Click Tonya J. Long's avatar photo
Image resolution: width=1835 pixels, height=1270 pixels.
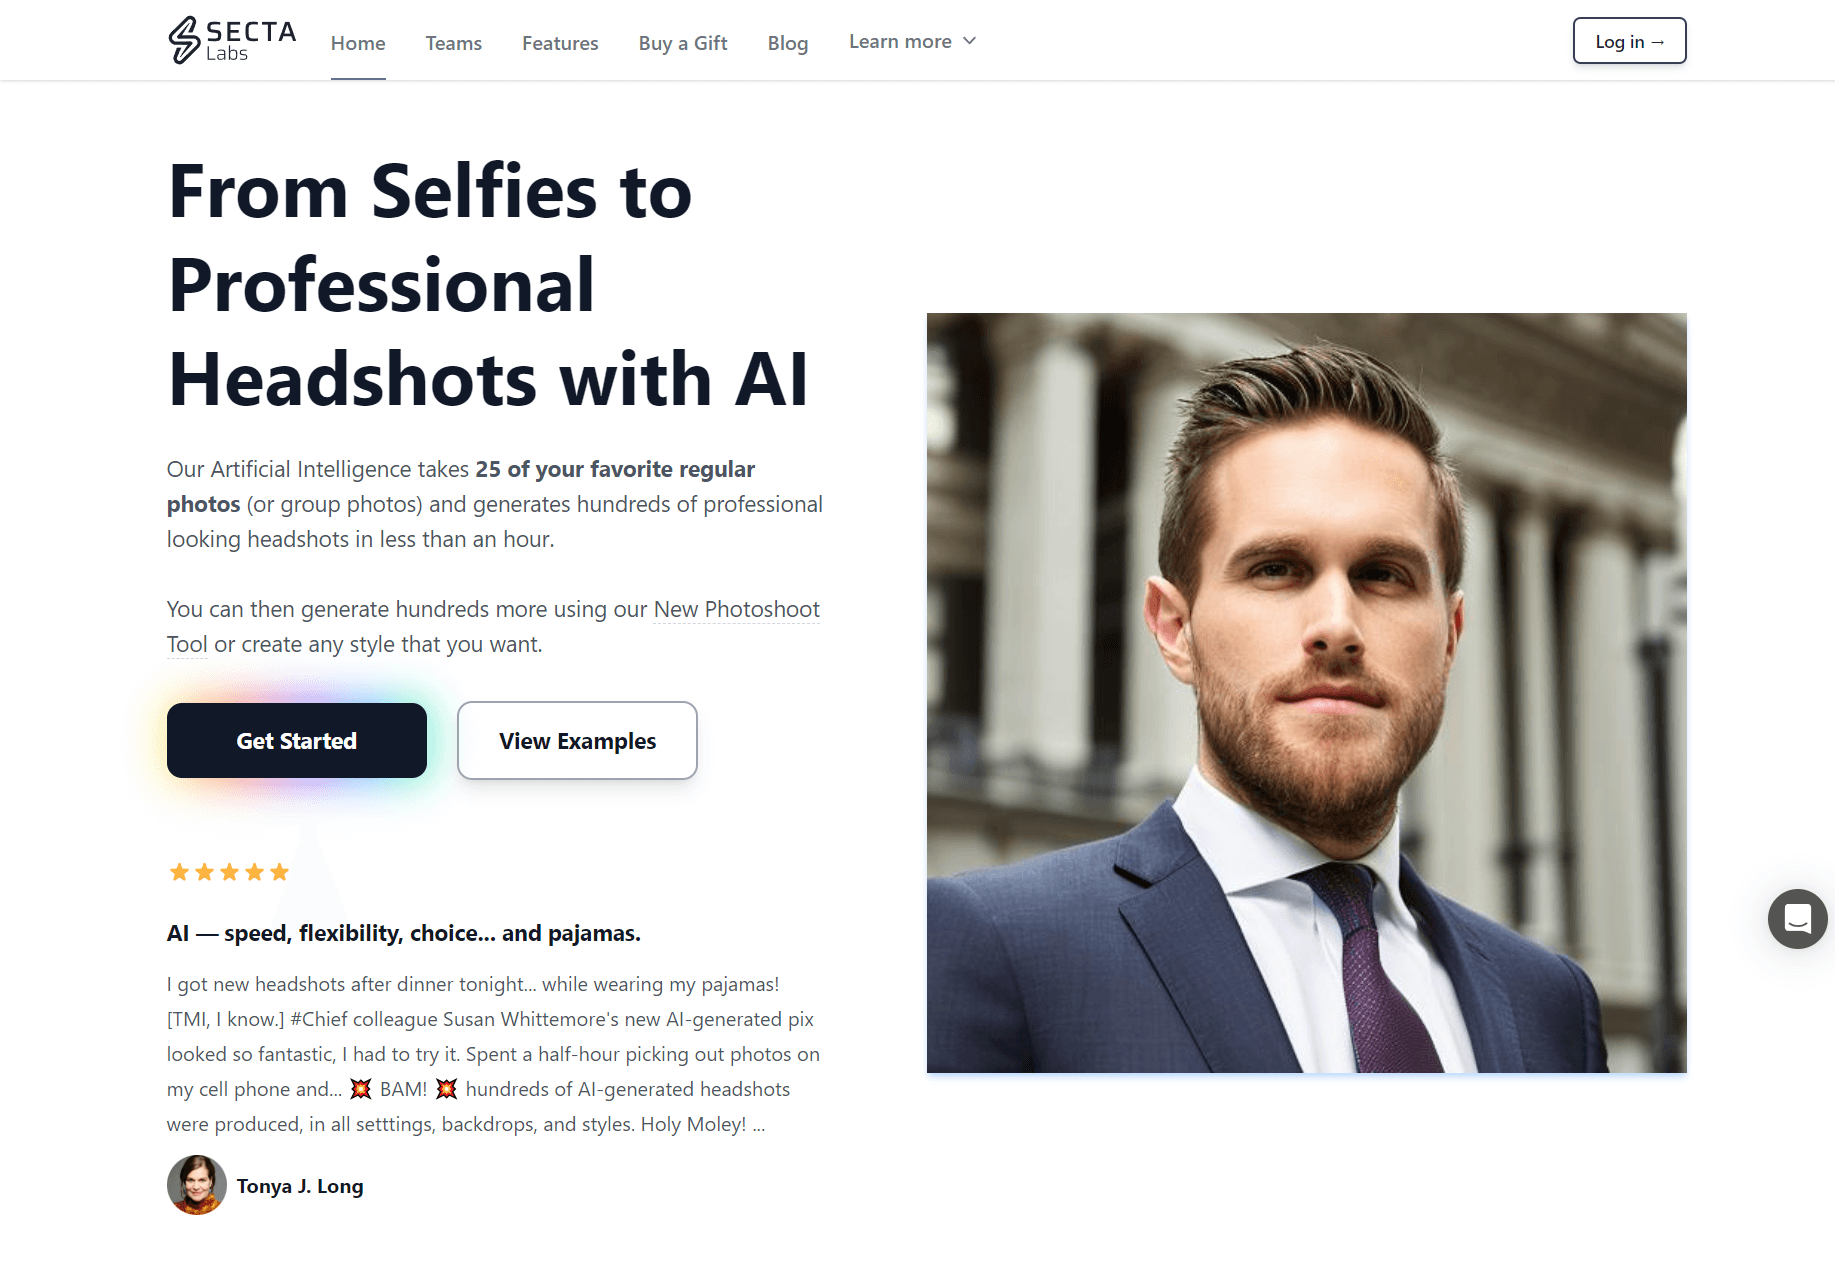click(197, 1185)
